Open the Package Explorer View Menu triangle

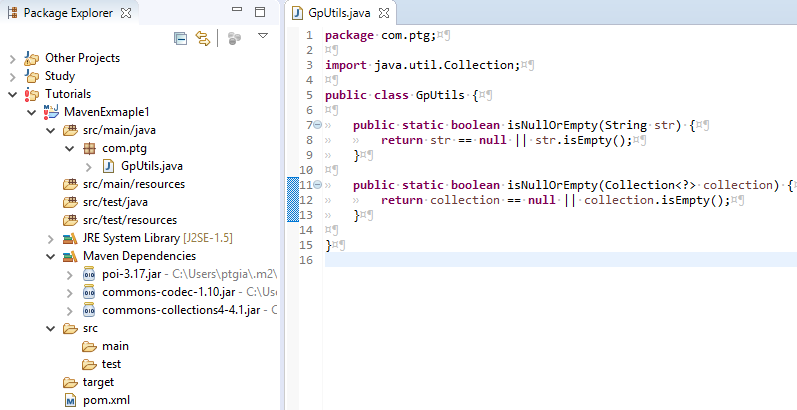pos(263,36)
